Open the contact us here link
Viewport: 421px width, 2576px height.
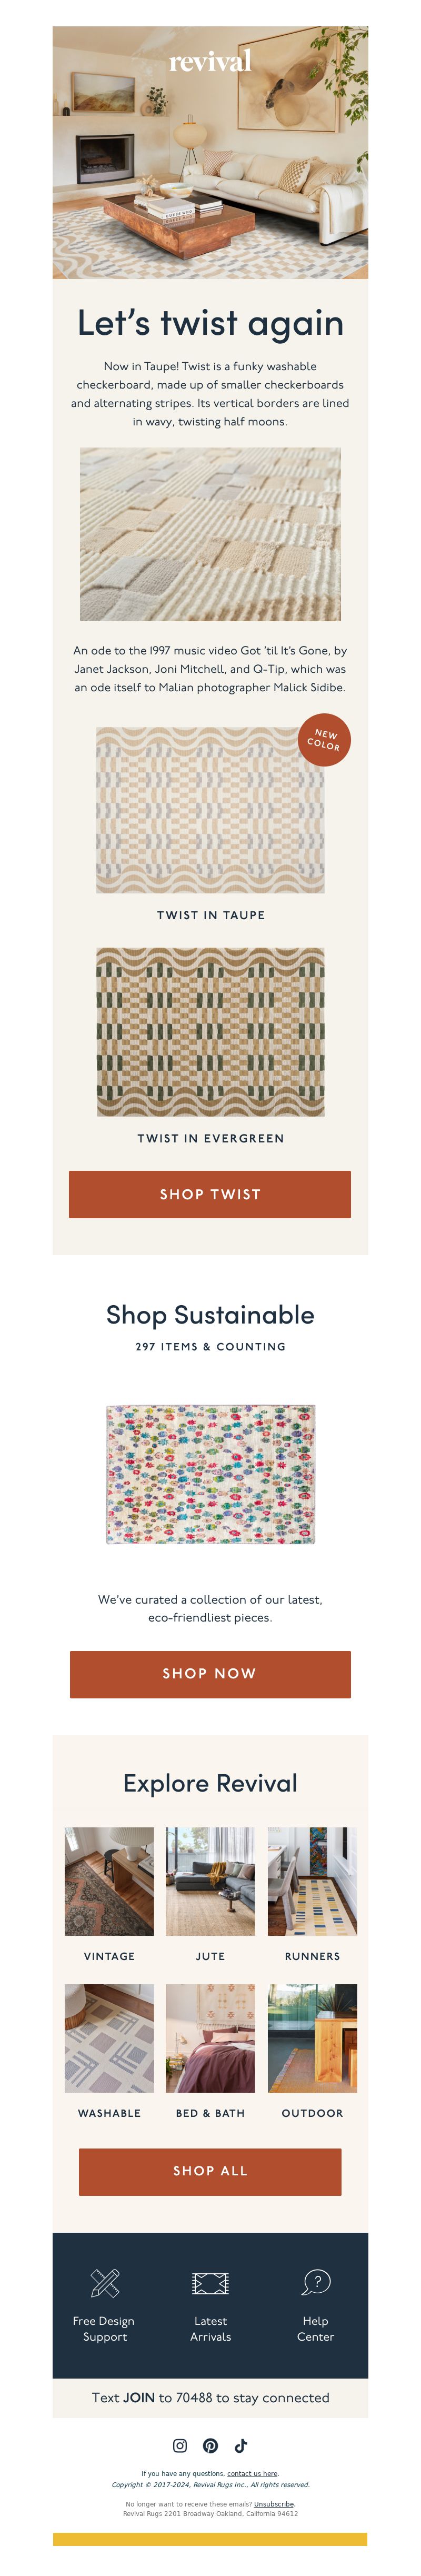pos(252,2473)
